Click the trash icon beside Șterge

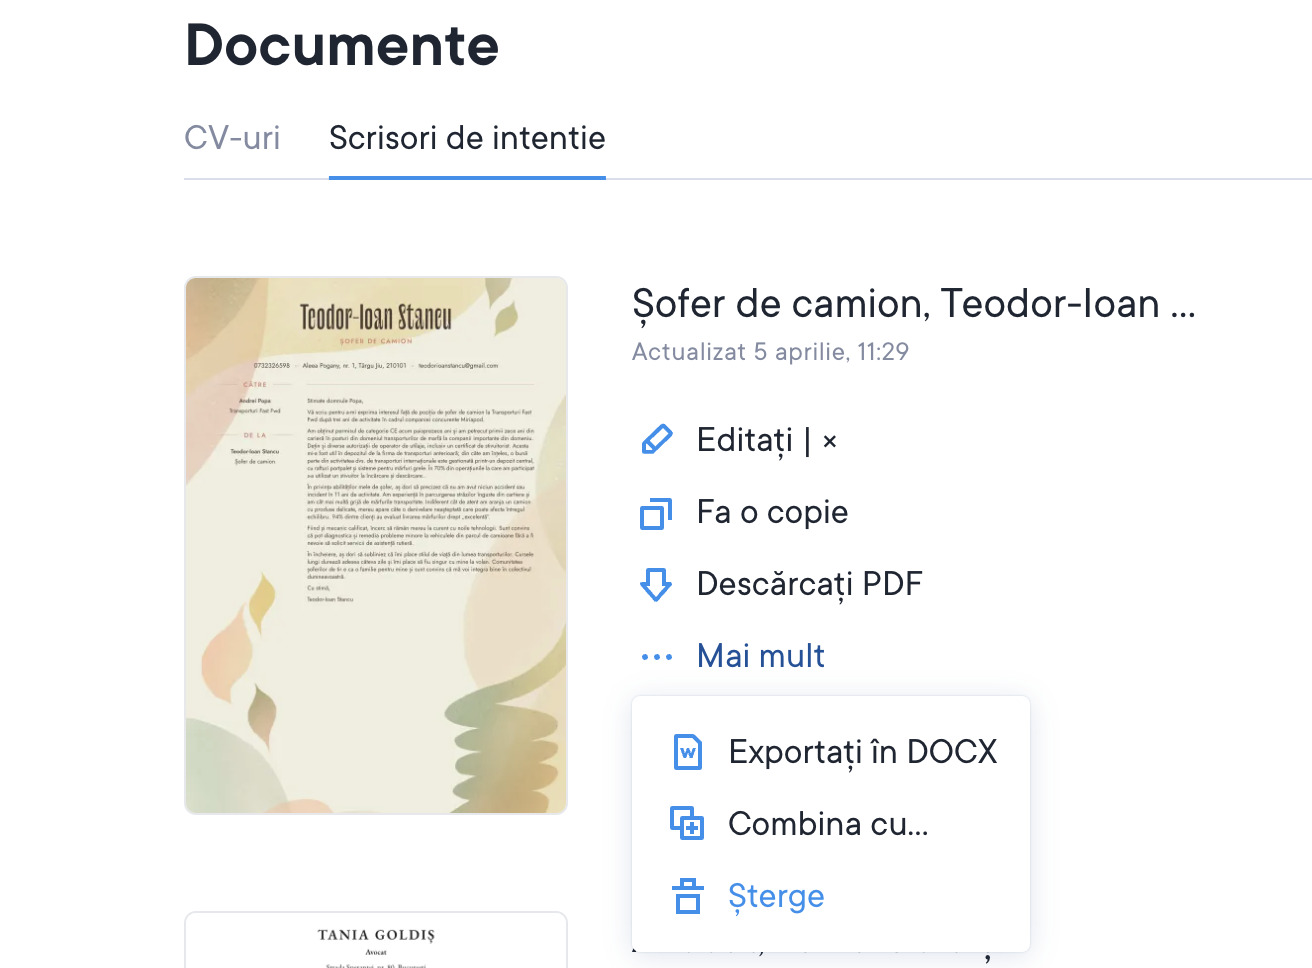click(x=688, y=896)
